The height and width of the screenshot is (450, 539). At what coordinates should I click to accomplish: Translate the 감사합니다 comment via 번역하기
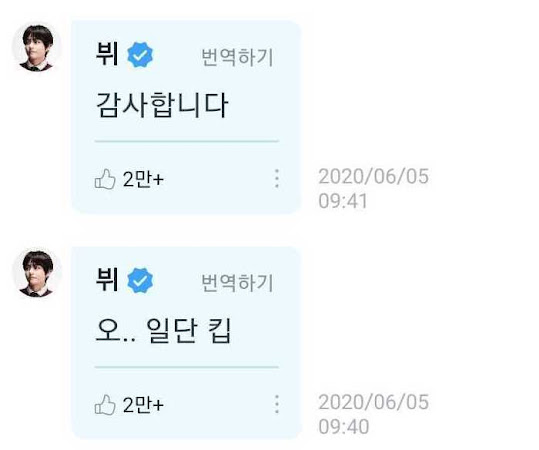[x=237, y=57]
